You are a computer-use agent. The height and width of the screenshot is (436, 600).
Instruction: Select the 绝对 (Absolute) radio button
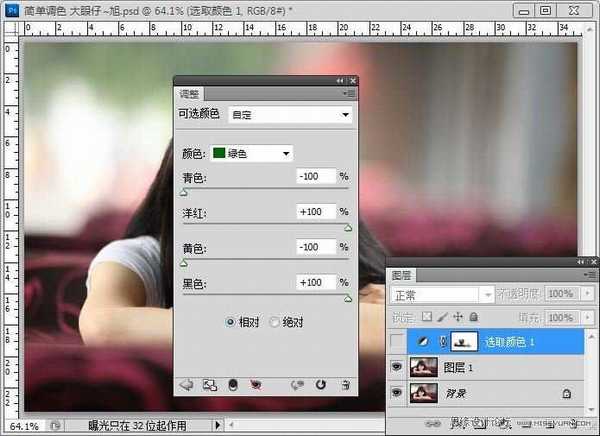275,323
